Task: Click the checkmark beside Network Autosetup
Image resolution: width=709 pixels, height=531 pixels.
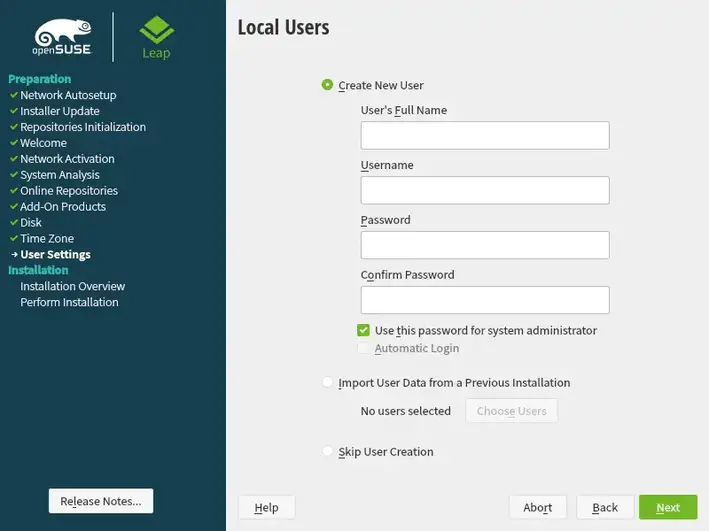Action: point(14,95)
